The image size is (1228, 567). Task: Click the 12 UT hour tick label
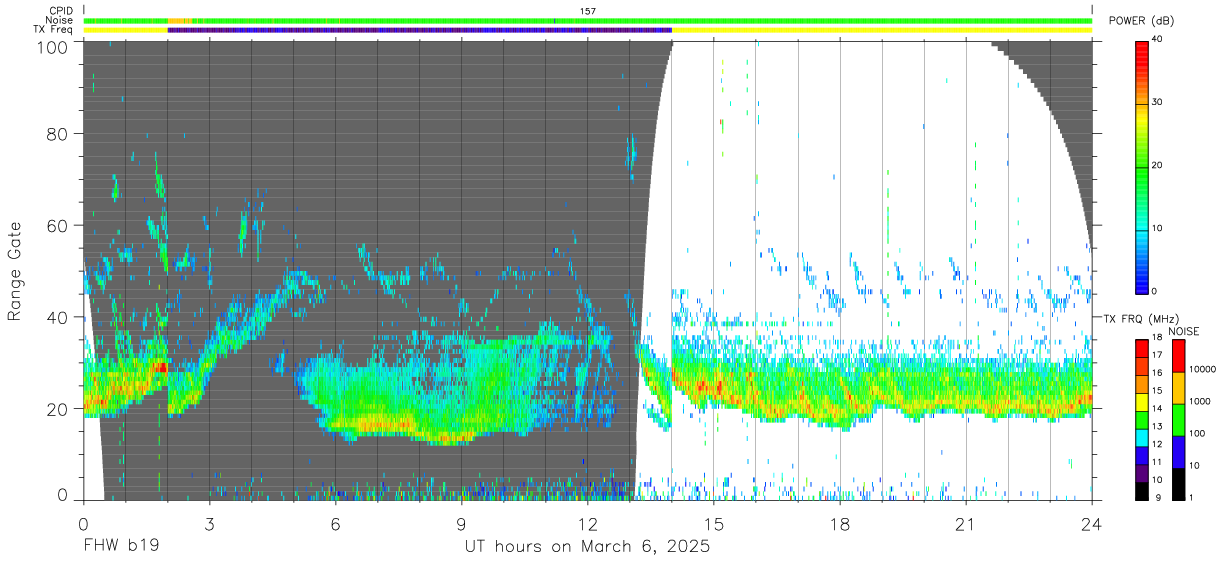tap(587, 525)
